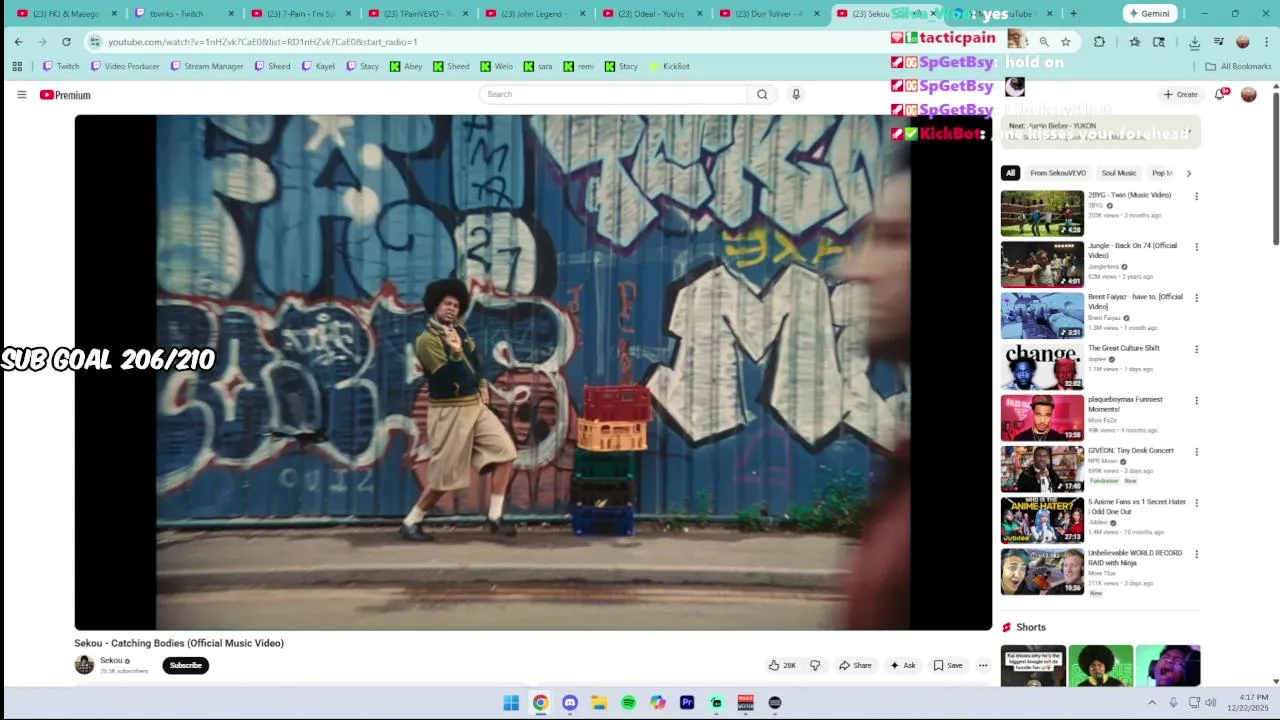Open the Video Producer bookmark

pos(124,66)
